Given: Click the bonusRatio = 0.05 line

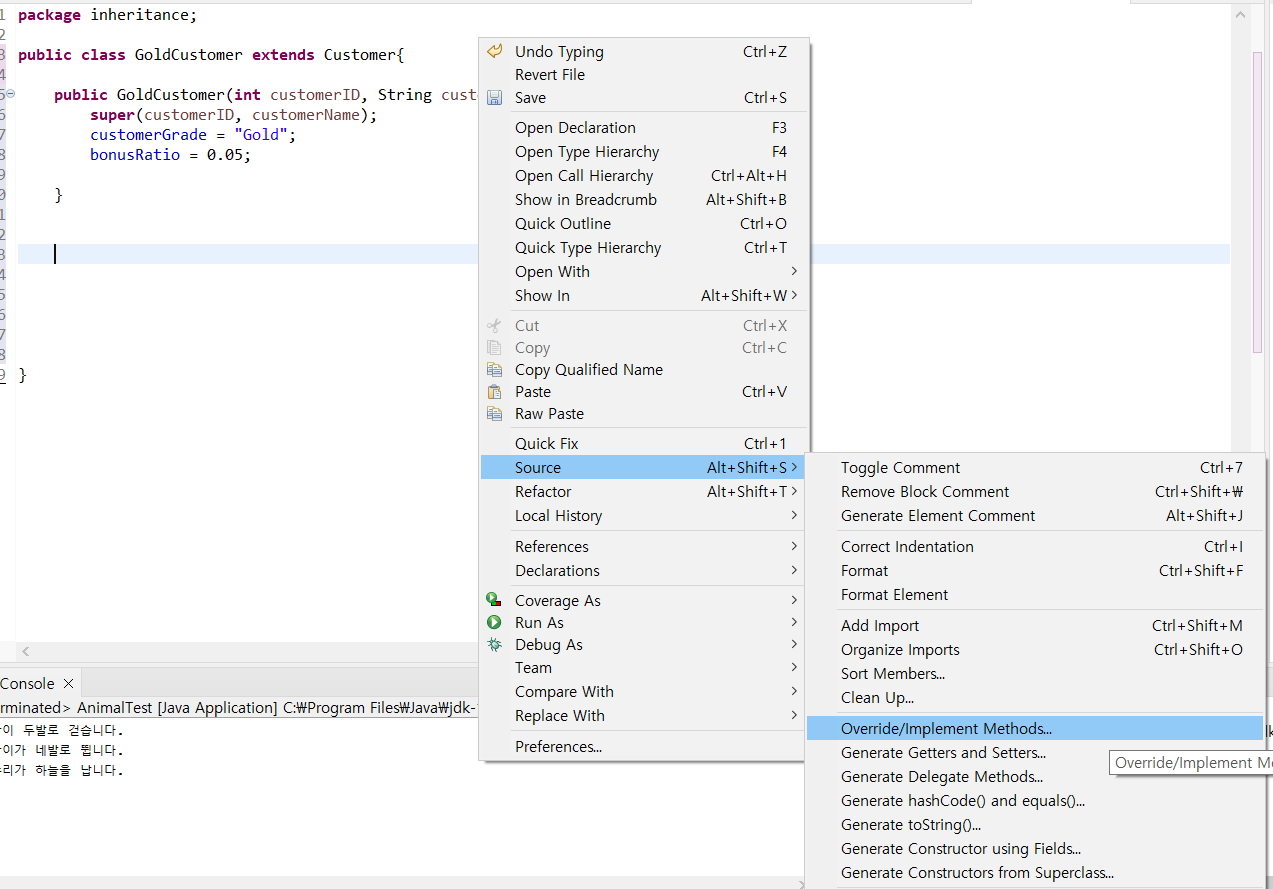Looking at the screenshot, I should 170,155.
